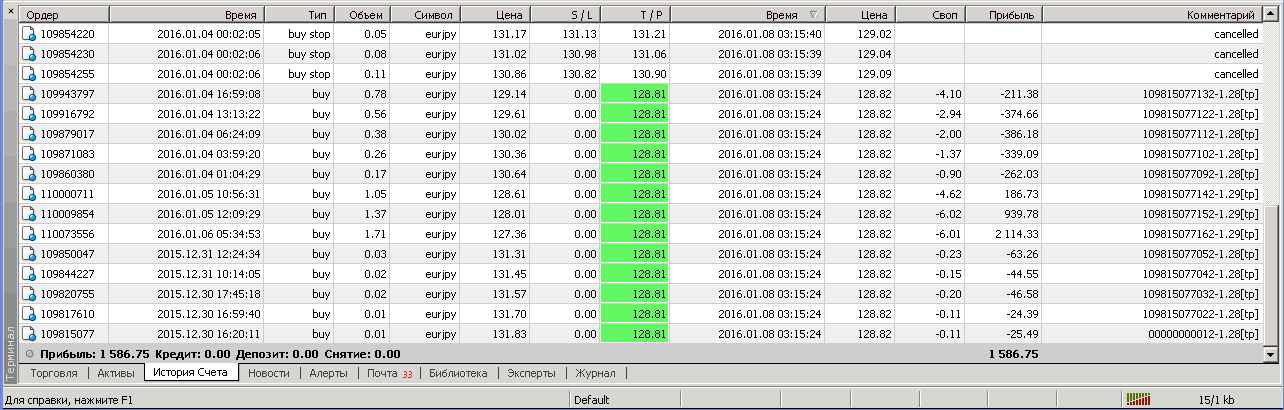Select profit value -386.18
This screenshot has width=1284, height=410.
(1018, 134)
